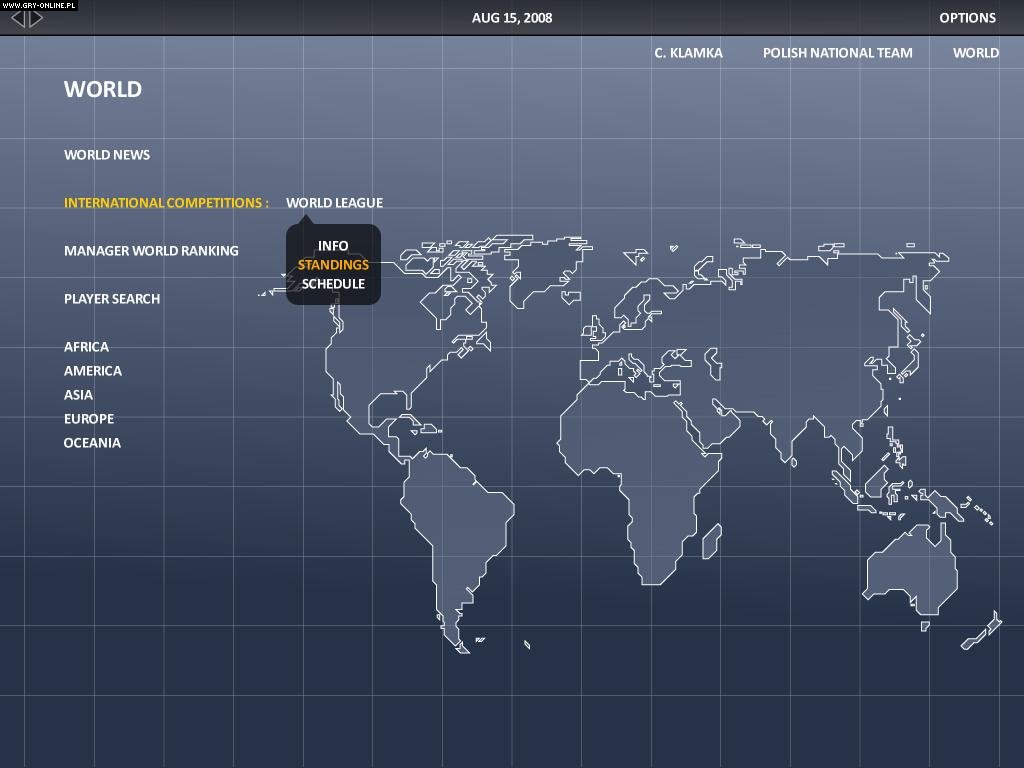
Task: Open World News
Action: click(x=107, y=154)
